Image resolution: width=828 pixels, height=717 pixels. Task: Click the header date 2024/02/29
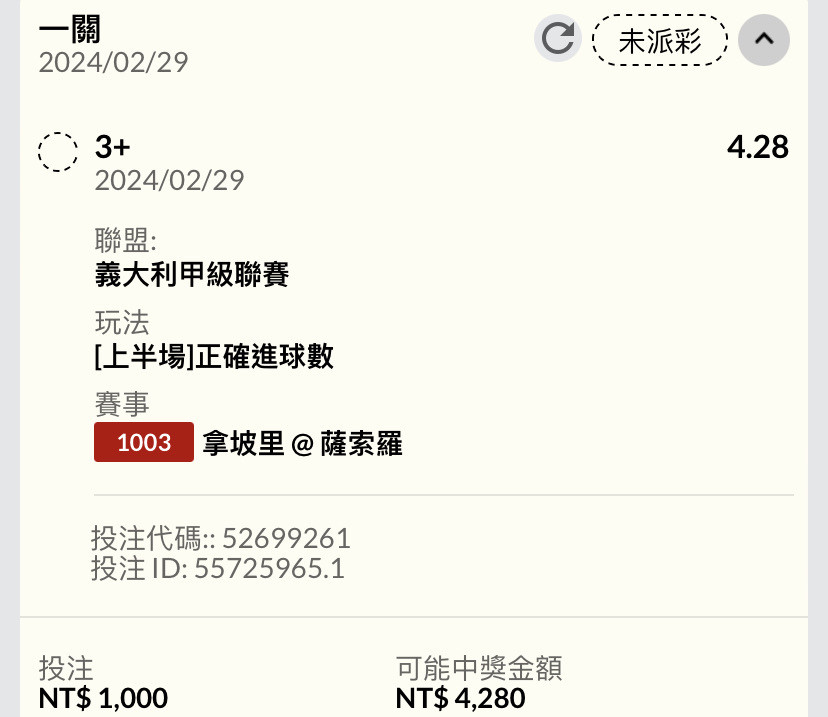pyautogui.click(x=114, y=63)
